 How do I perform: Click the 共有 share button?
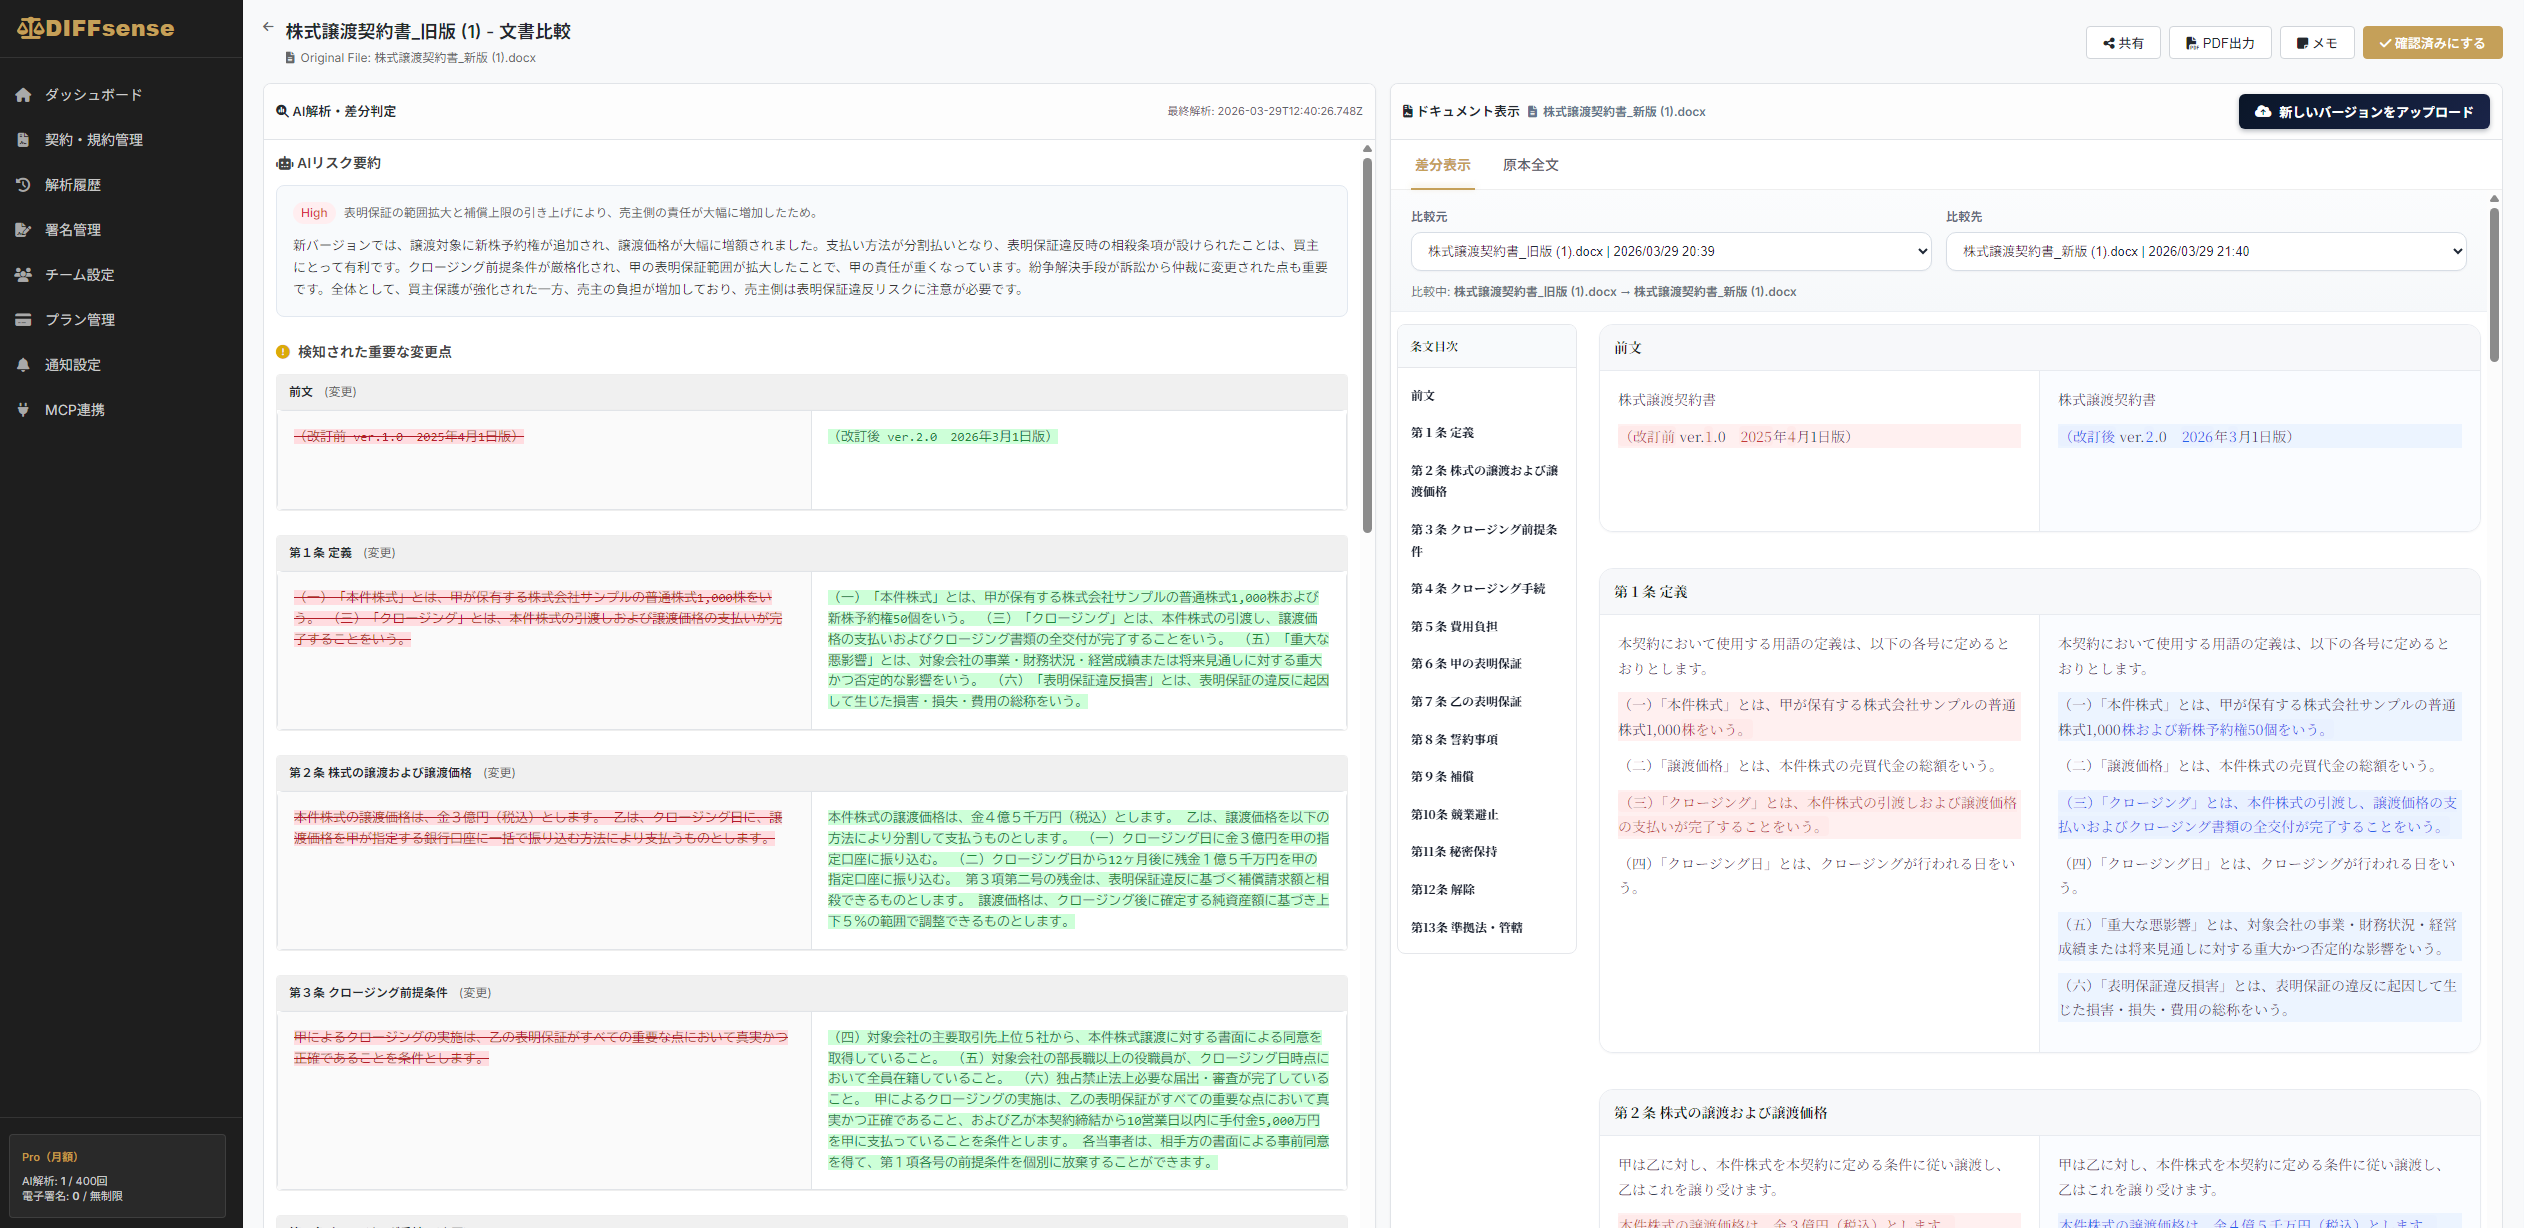pyautogui.click(x=2122, y=43)
